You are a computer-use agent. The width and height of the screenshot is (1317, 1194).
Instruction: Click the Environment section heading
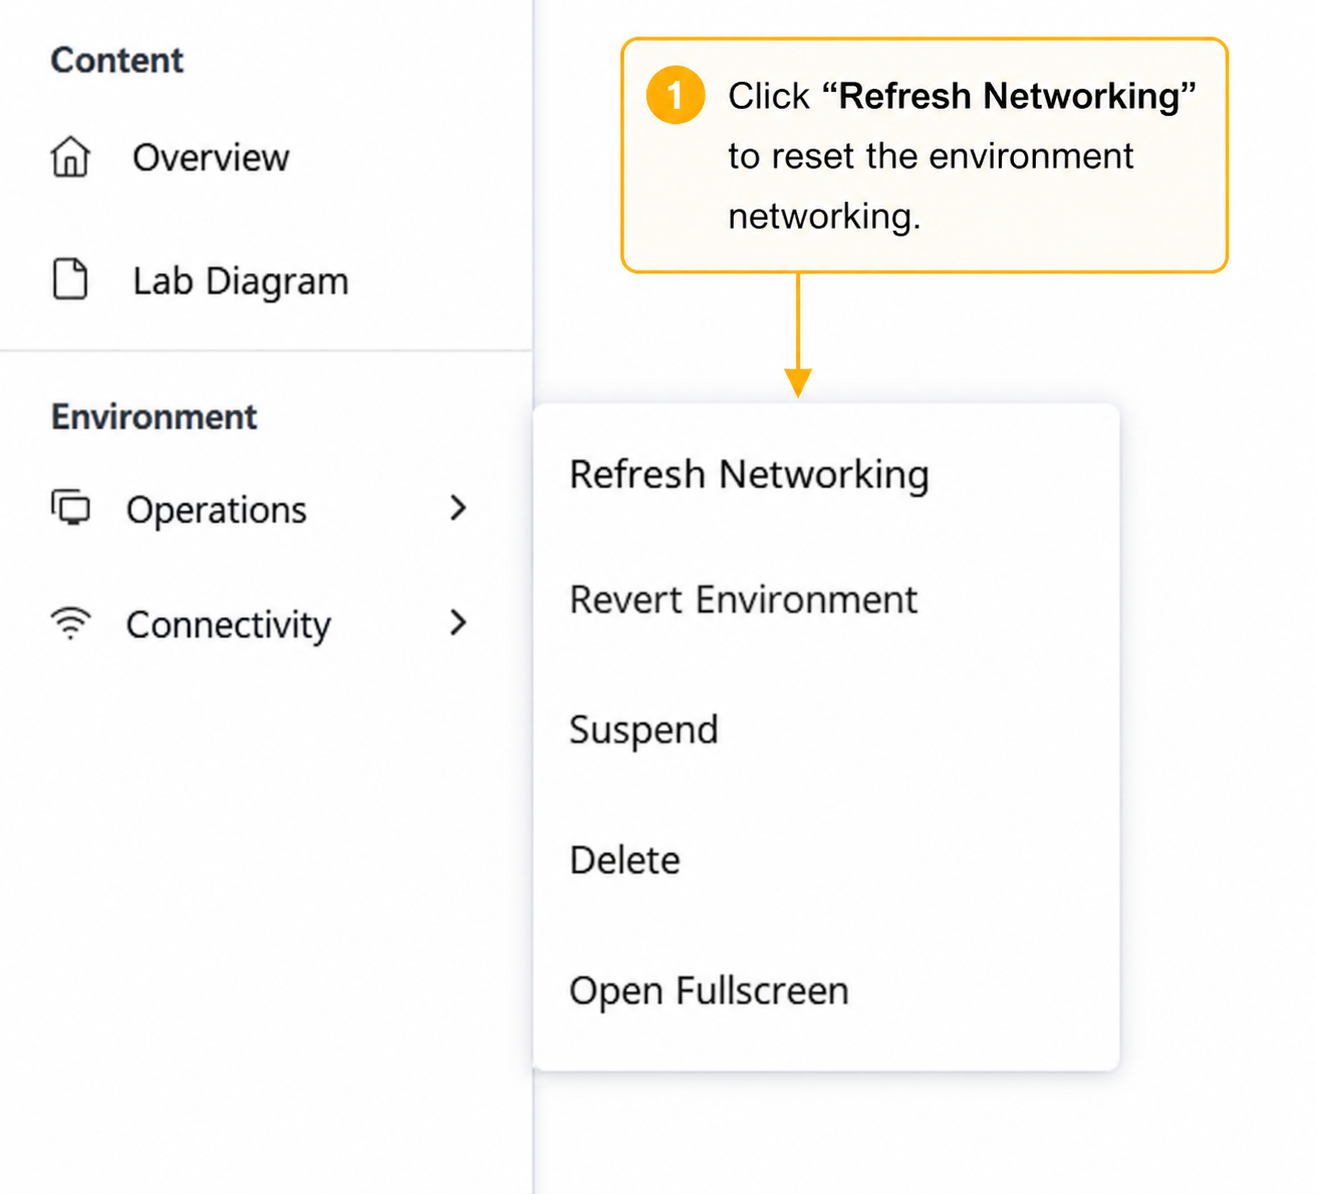154,417
